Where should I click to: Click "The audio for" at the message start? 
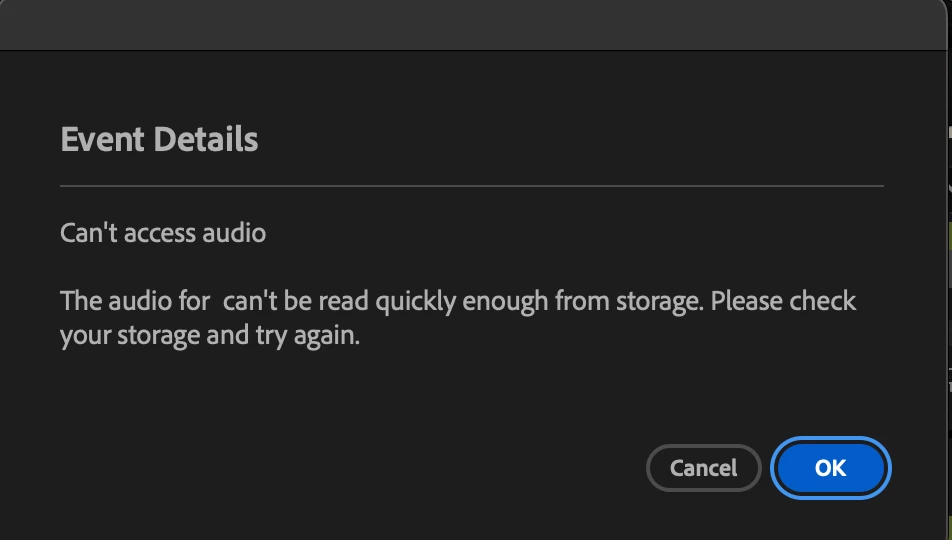pyautogui.click(x=135, y=301)
